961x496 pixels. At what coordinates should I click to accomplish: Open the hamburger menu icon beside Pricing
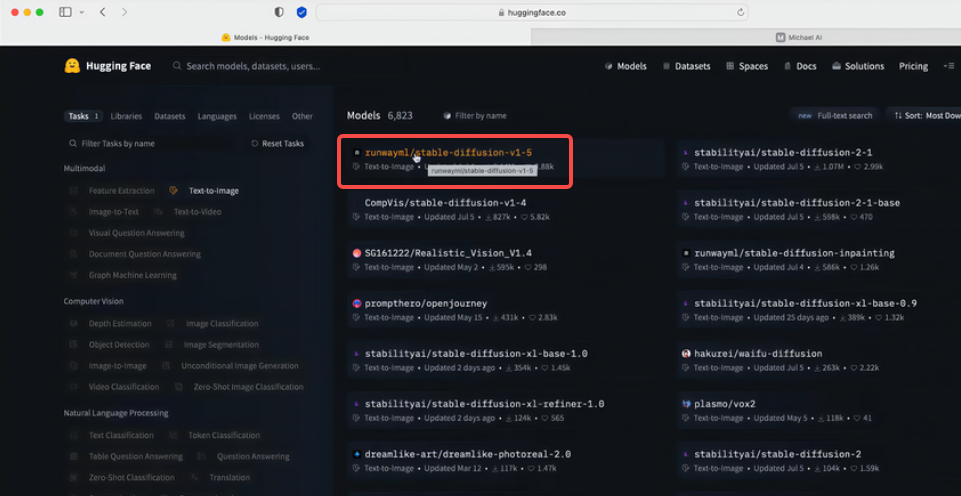[949, 66]
